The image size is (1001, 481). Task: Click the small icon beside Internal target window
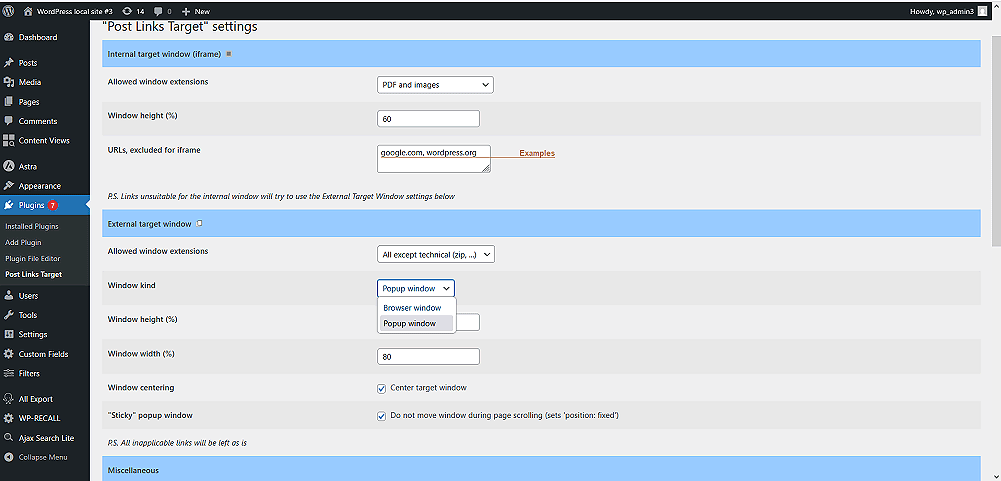(229, 54)
